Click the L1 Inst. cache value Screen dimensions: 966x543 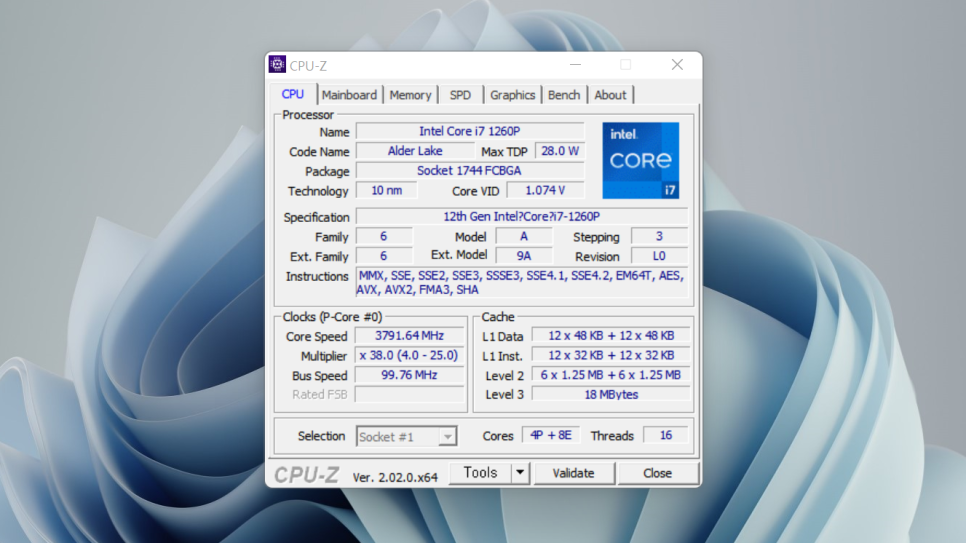(611, 356)
